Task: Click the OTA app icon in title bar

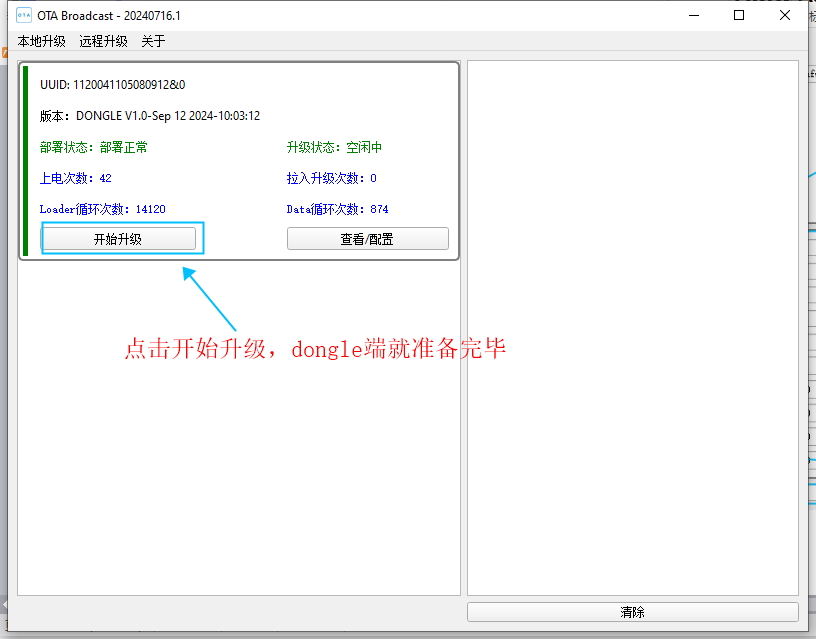Action: click(x=24, y=16)
